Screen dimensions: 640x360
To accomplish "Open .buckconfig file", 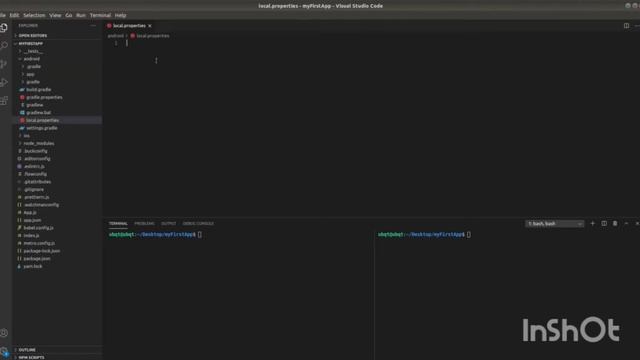I will [36, 151].
